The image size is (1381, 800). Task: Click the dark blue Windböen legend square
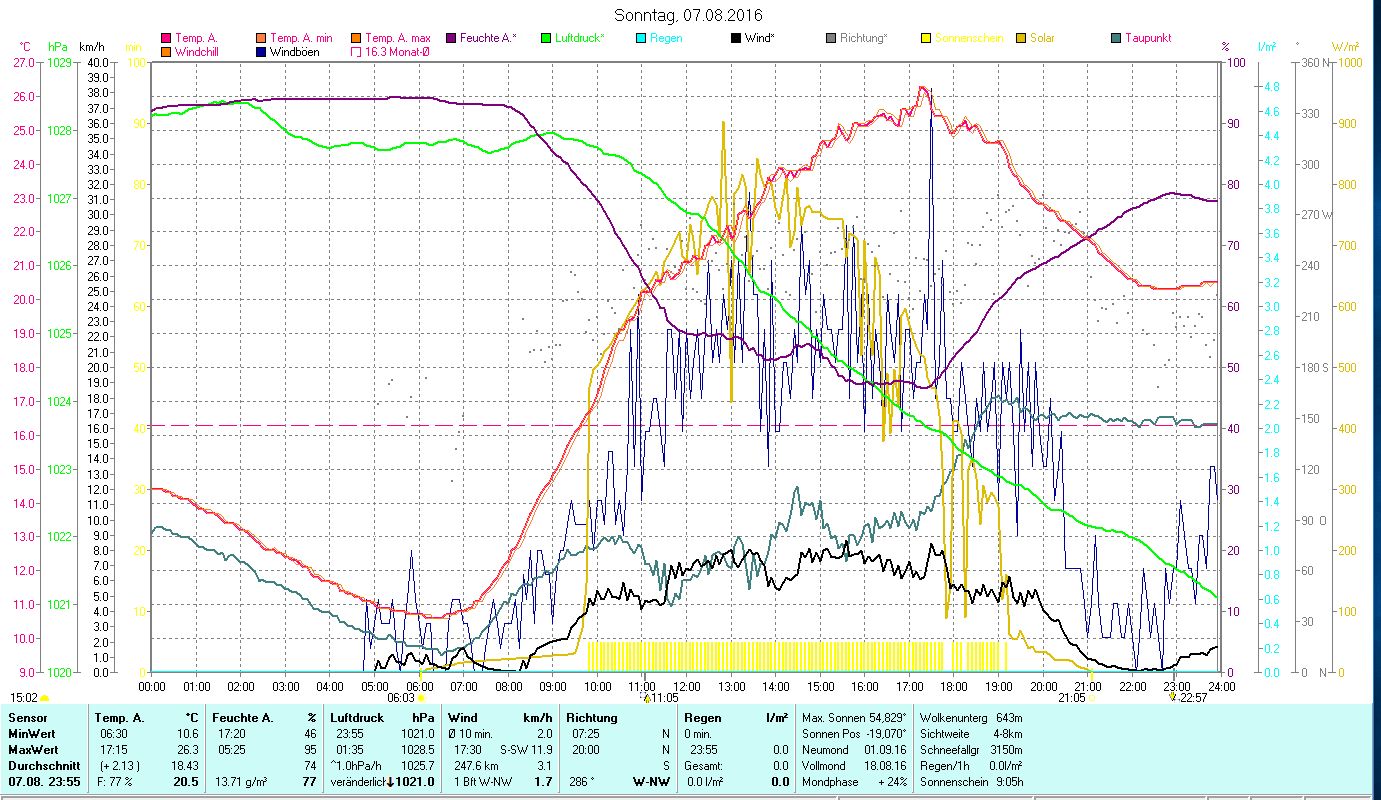tap(261, 52)
